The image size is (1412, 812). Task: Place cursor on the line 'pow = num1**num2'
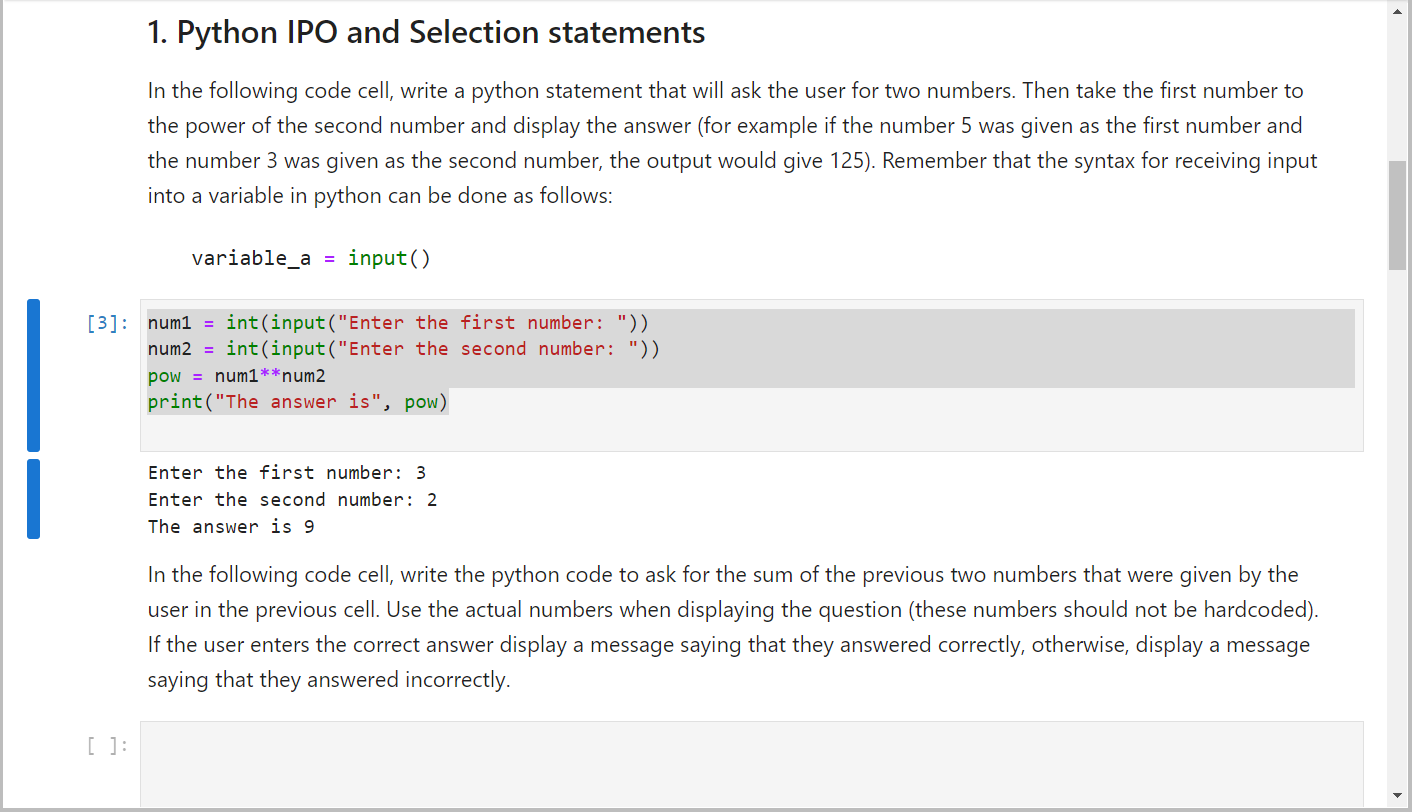235,375
